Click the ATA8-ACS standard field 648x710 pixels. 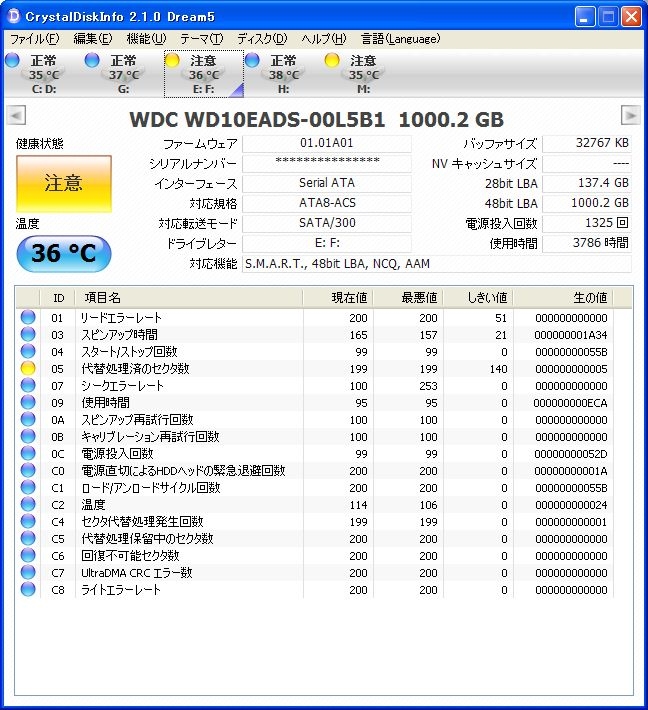pyautogui.click(x=326, y=203)
